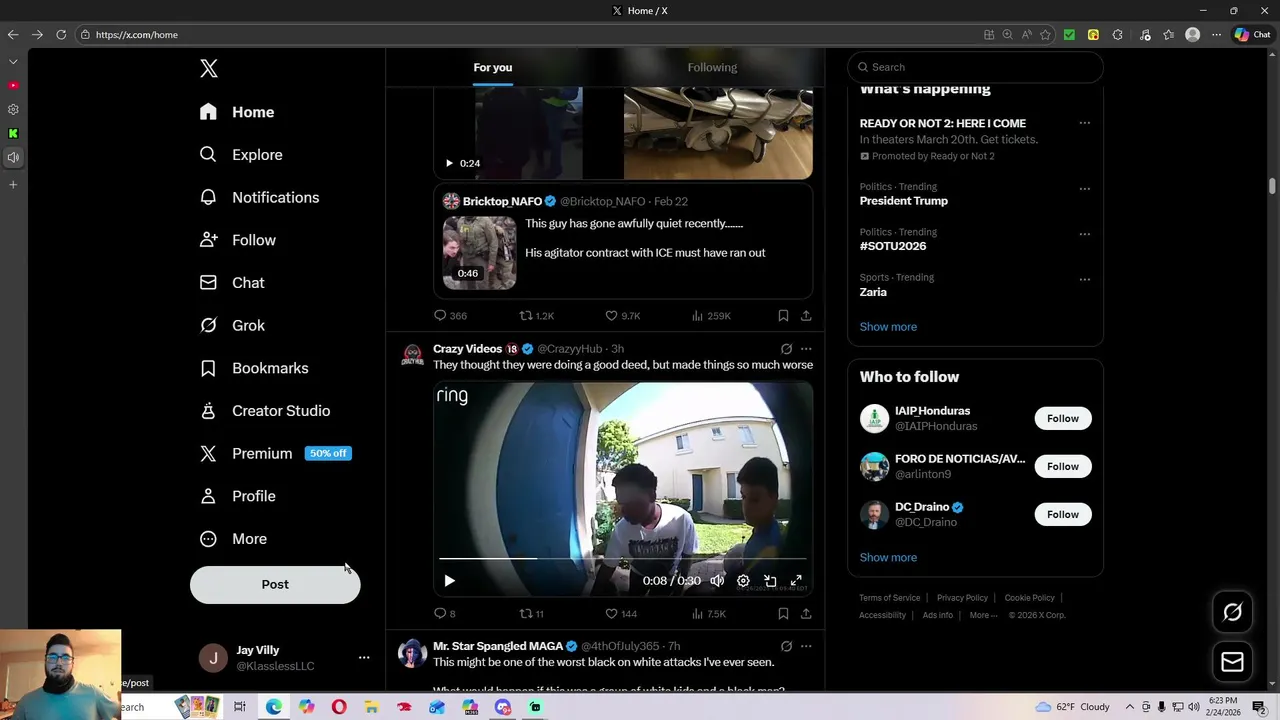Toggle picture-in-picture on ring video
The width and height of the screenshot is (1280, 720).
tap(770, 581)
